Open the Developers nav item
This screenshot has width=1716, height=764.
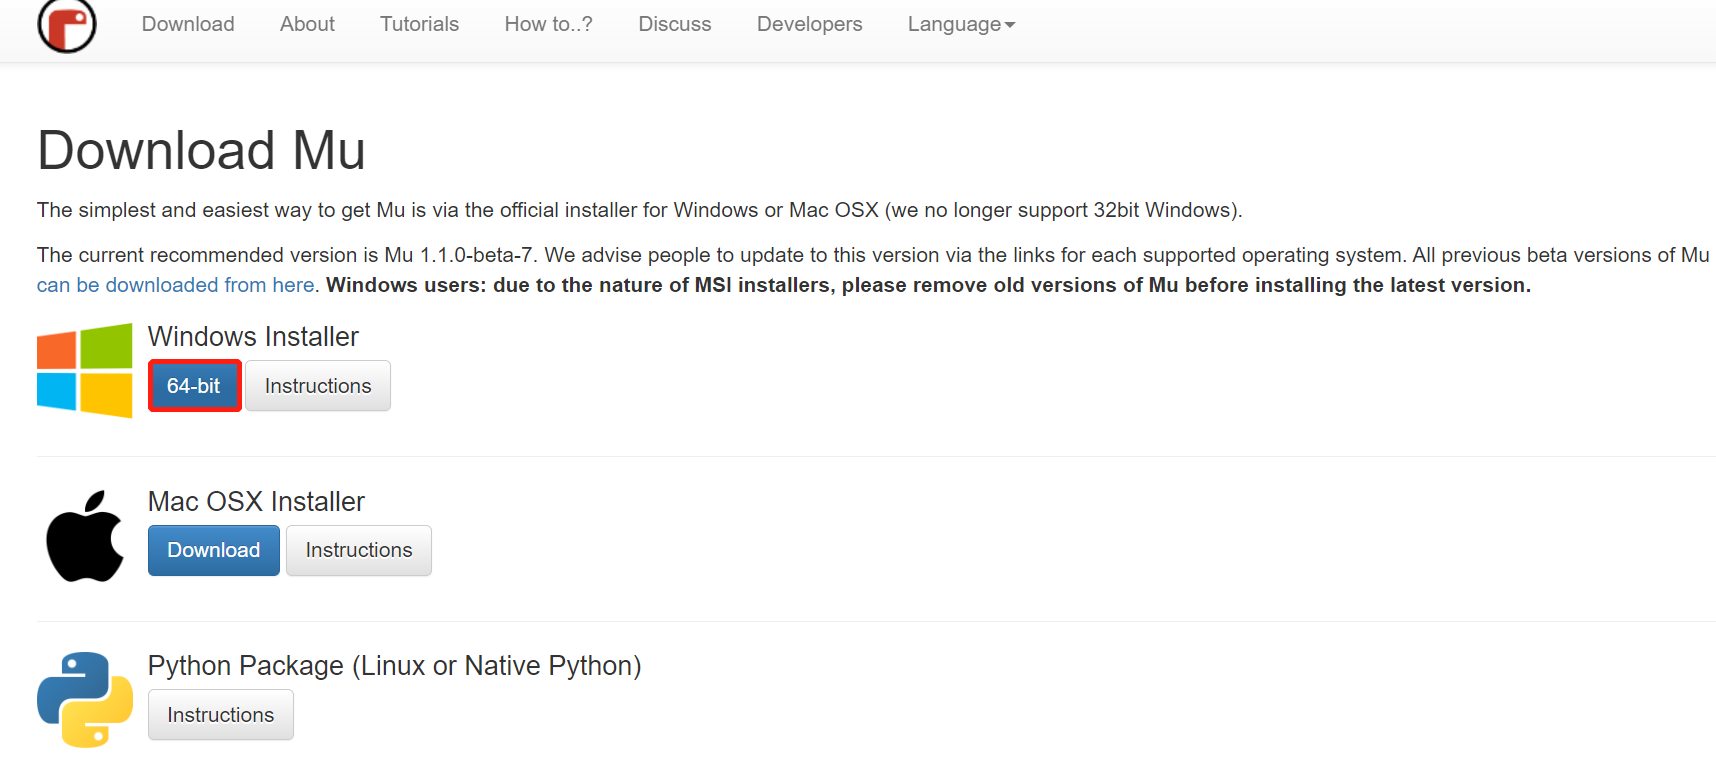(809, 24)
